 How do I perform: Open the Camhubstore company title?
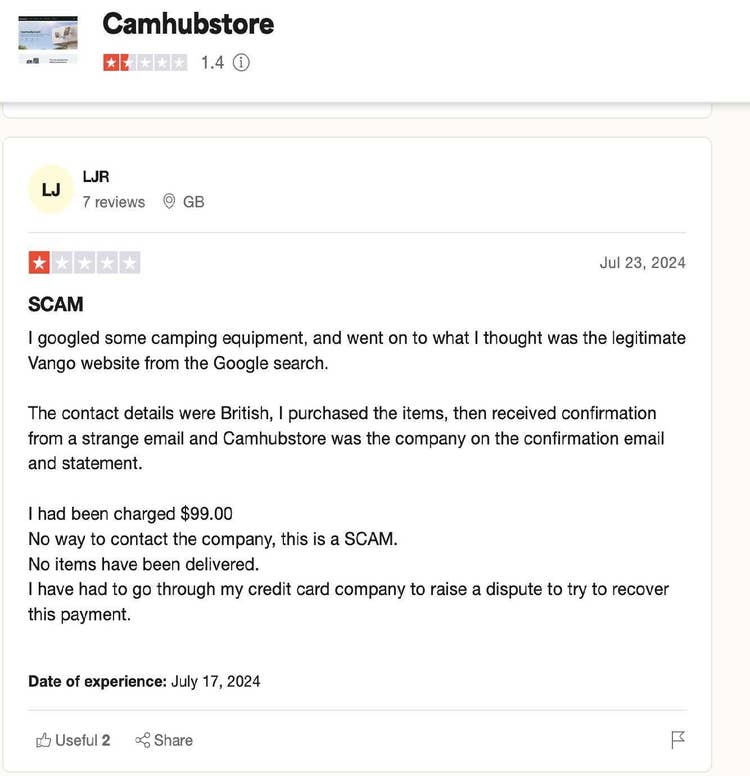click(x=188, y=23)
